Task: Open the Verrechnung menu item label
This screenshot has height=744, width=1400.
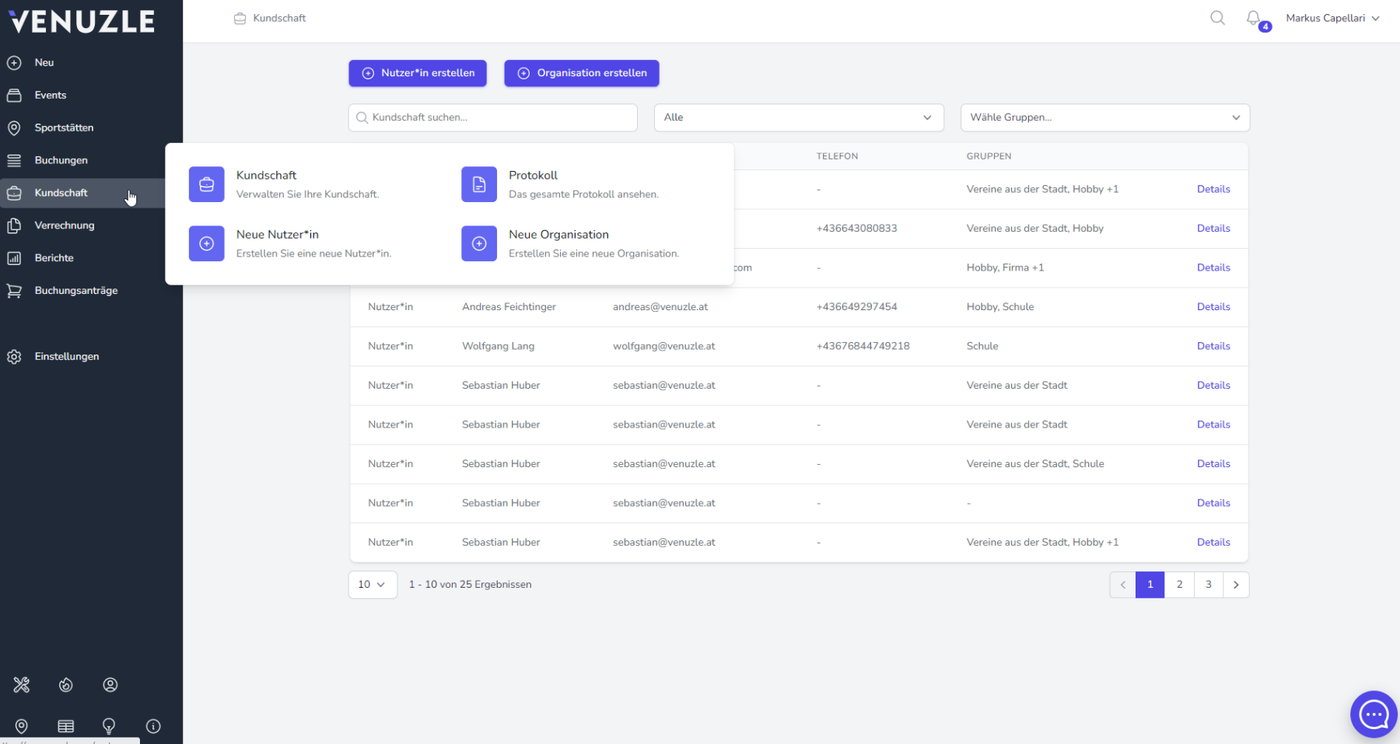Action: [x=65, y=225]
